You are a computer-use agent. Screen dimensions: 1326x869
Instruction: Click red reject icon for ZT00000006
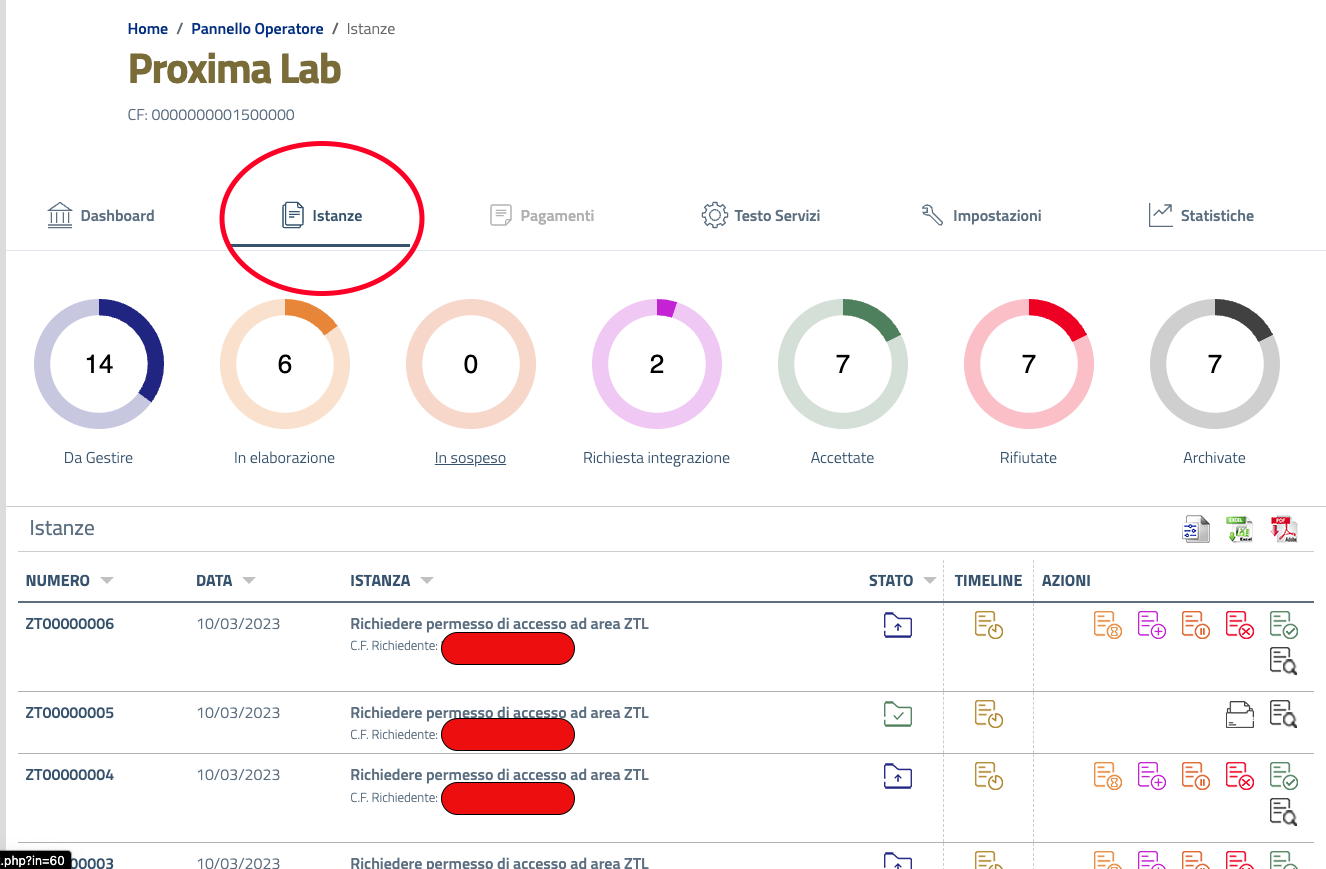click(x=1240, y=626)
